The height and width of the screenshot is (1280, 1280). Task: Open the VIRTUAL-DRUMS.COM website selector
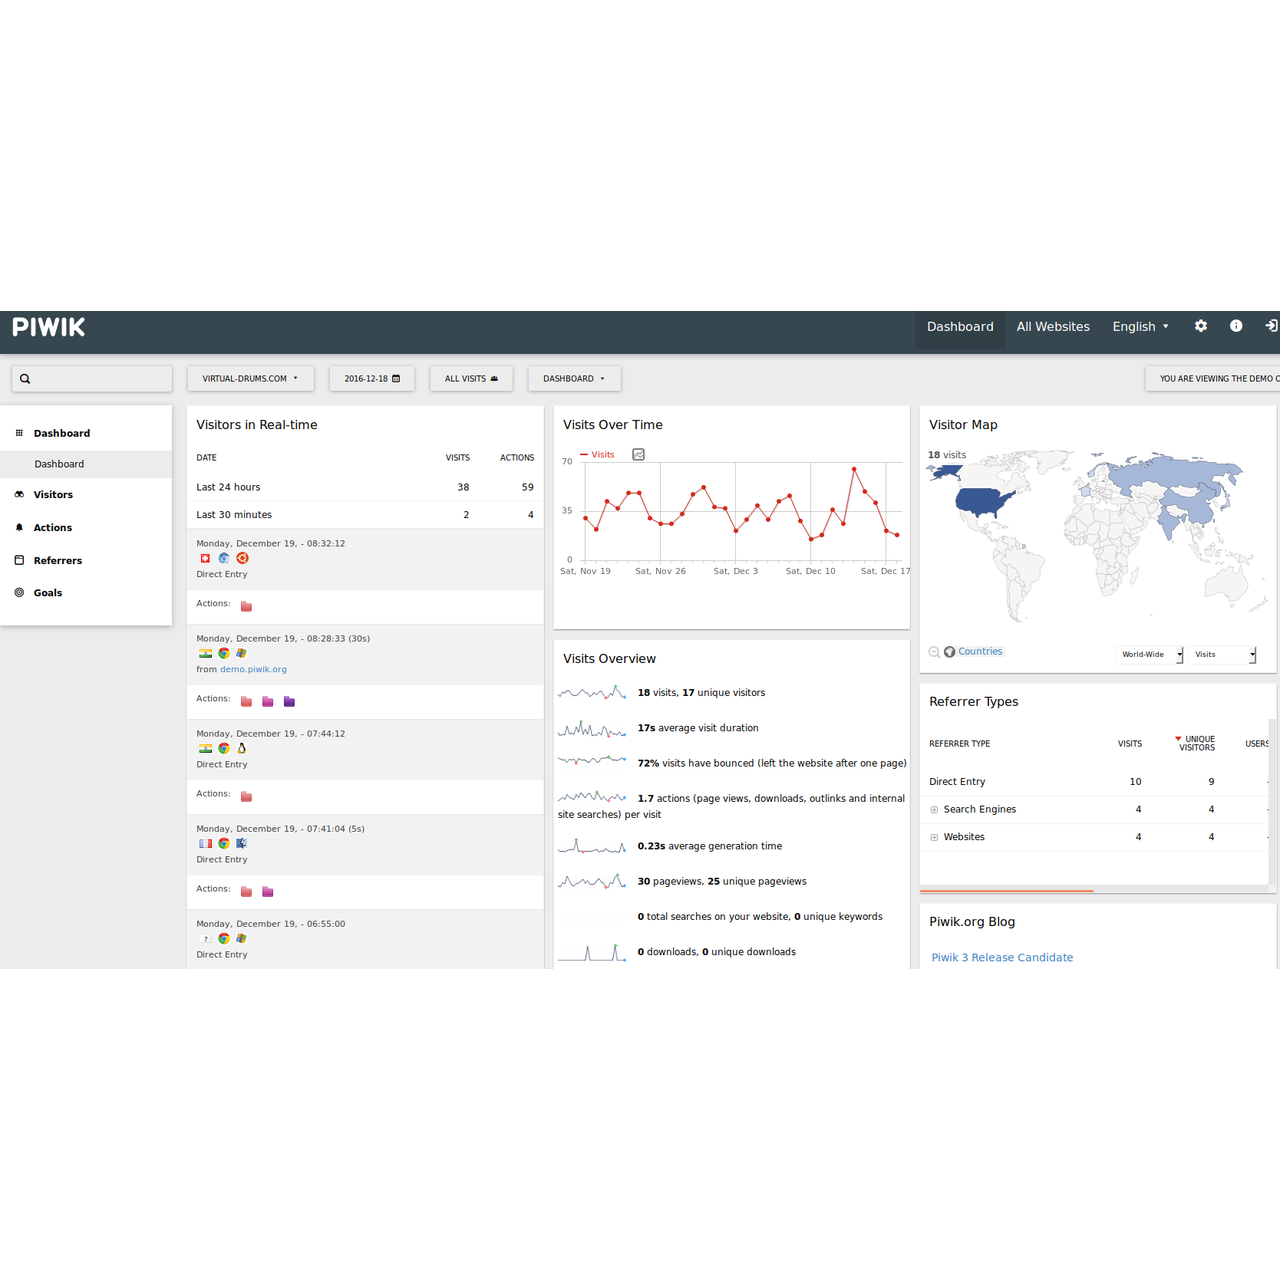click(250, 379)
